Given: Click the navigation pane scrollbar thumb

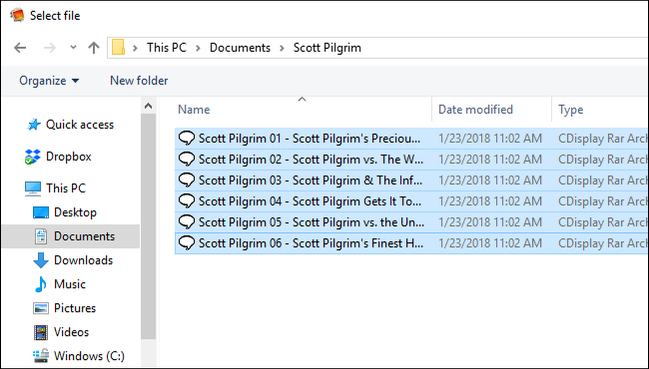Looking at the screenshot, I should pyautogui.click(x=148, y=227).
